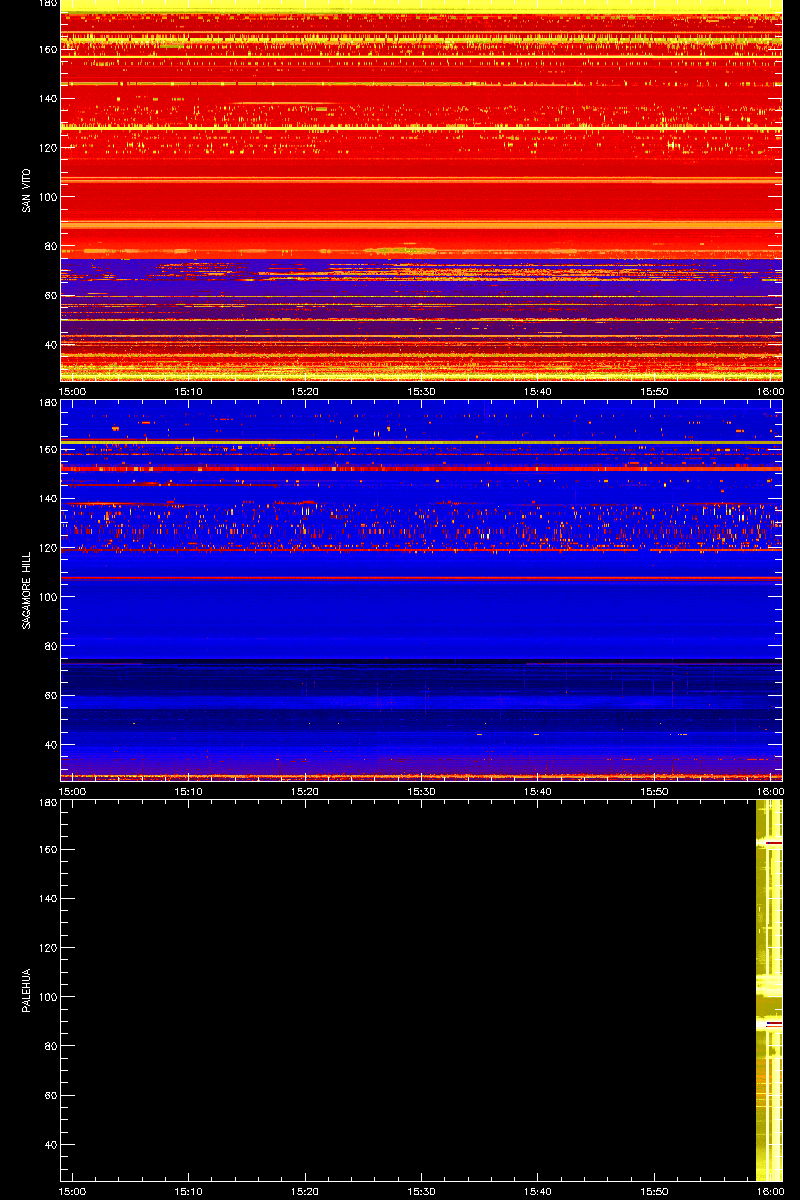Choose 80 frequency tick on Palehua axis

50,1046
